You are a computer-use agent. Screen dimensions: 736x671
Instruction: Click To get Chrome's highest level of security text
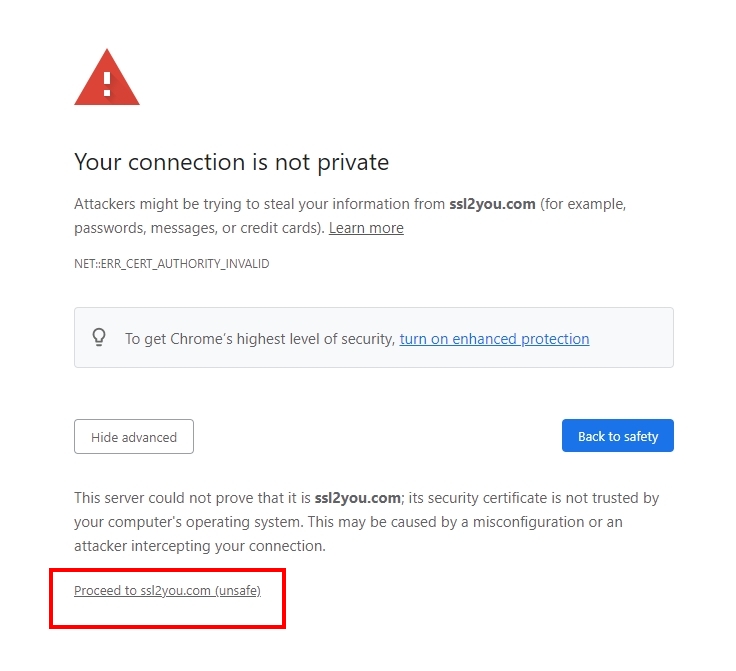(259, 339)
